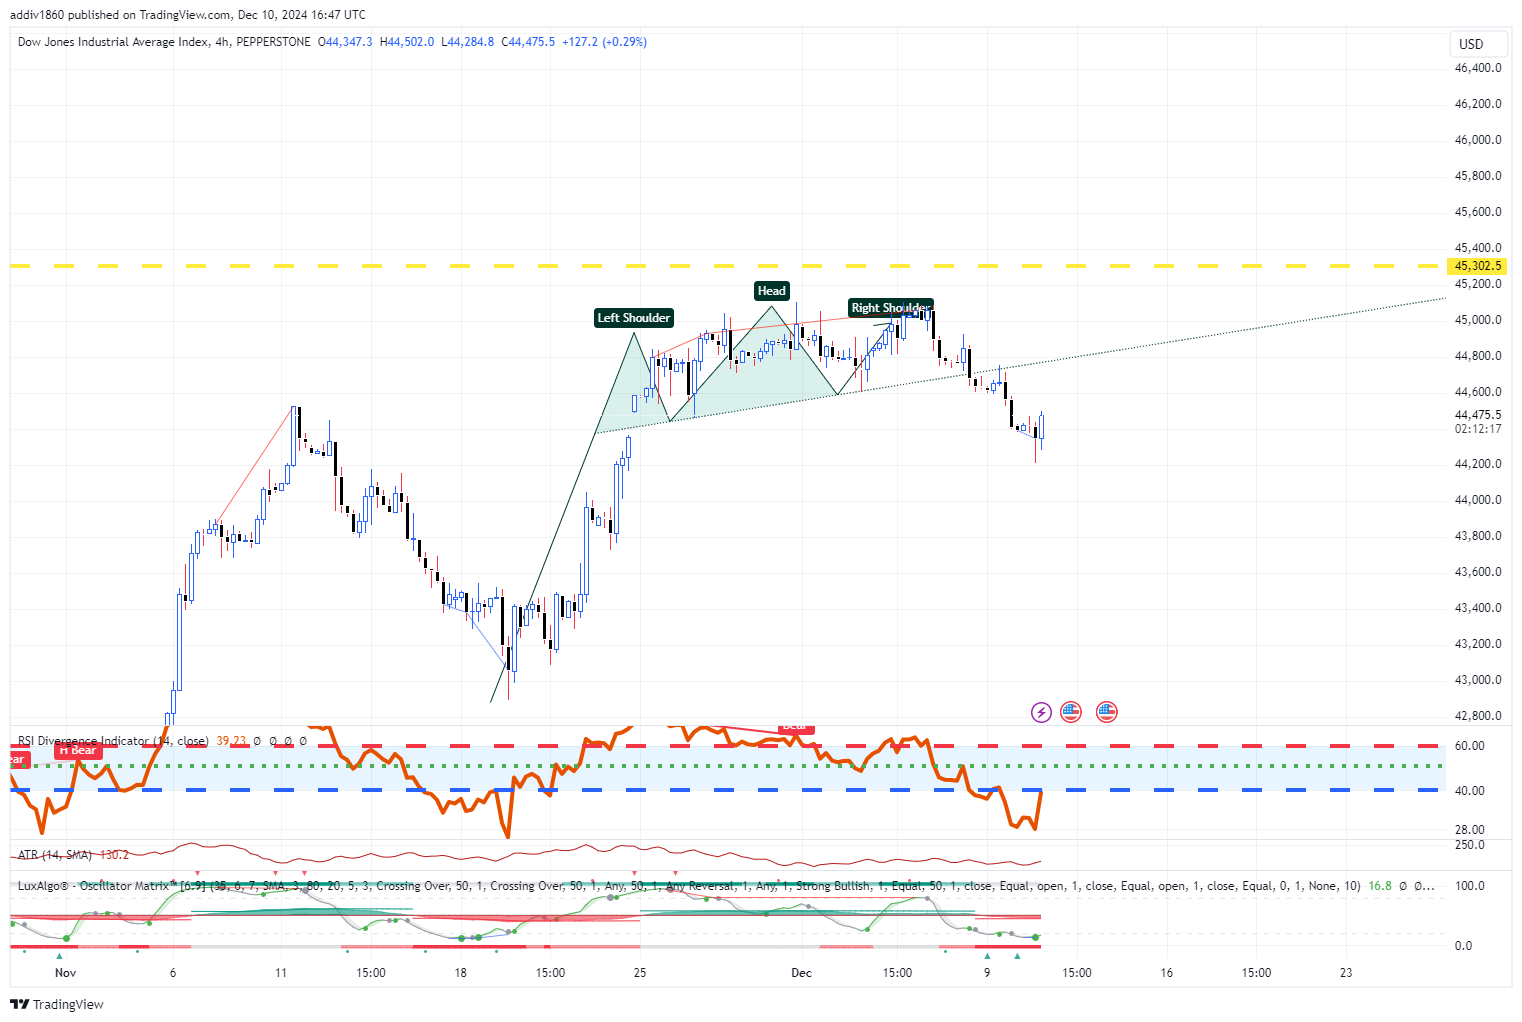Select the RSI Divergence Indicator legend
The height and width of the screenshot is (1022, 1522).
coord(113,741)
